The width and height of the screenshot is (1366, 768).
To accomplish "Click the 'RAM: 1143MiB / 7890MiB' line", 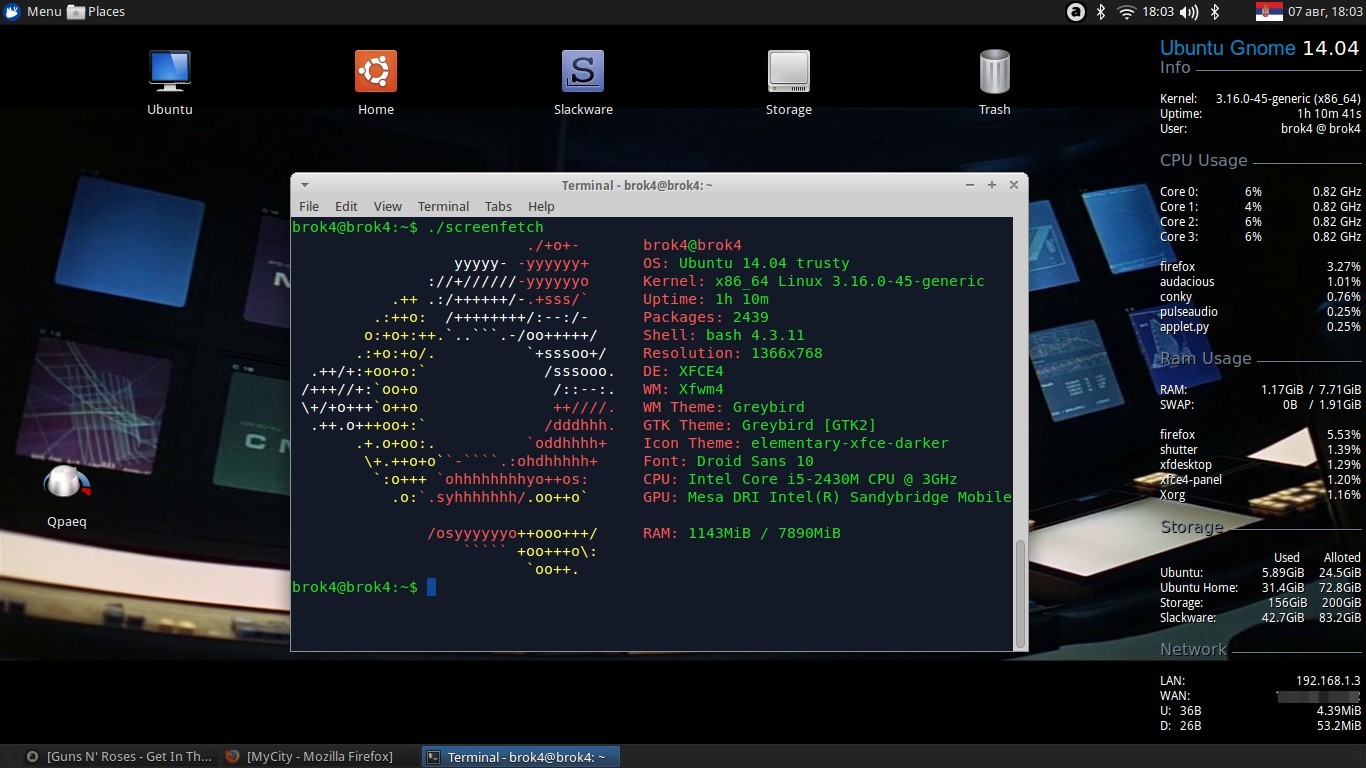I will click(x=742, y=533).
